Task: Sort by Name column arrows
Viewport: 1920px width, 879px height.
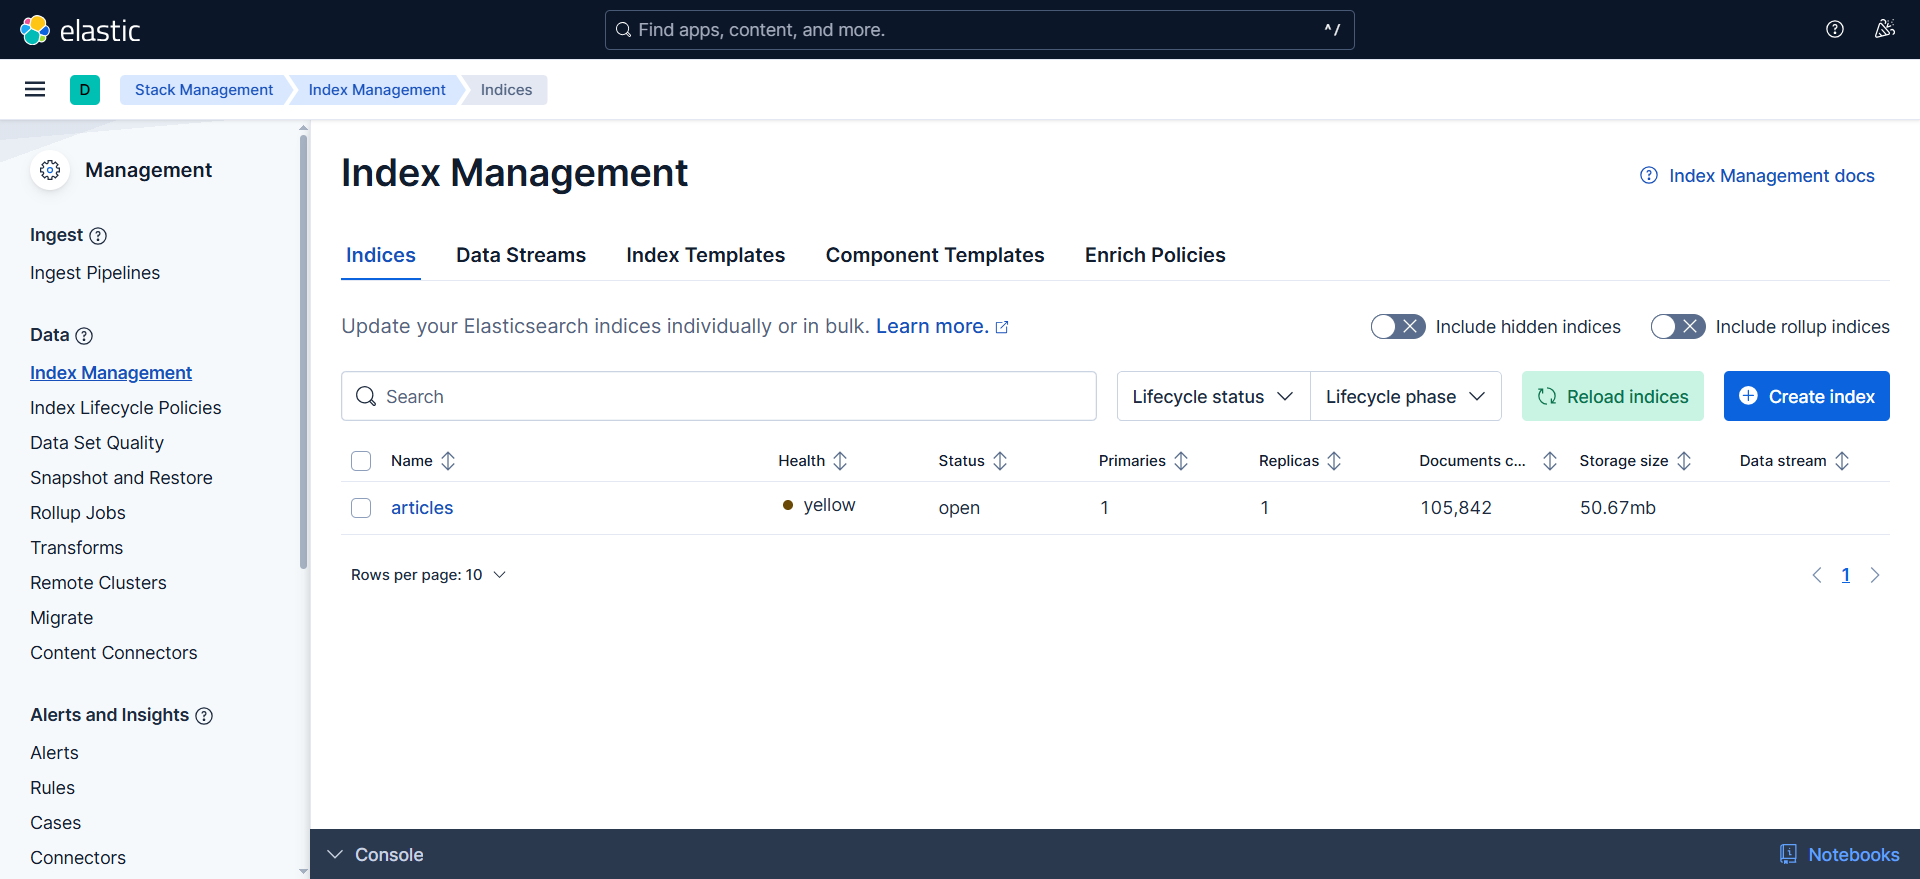Action: point(448,461)
